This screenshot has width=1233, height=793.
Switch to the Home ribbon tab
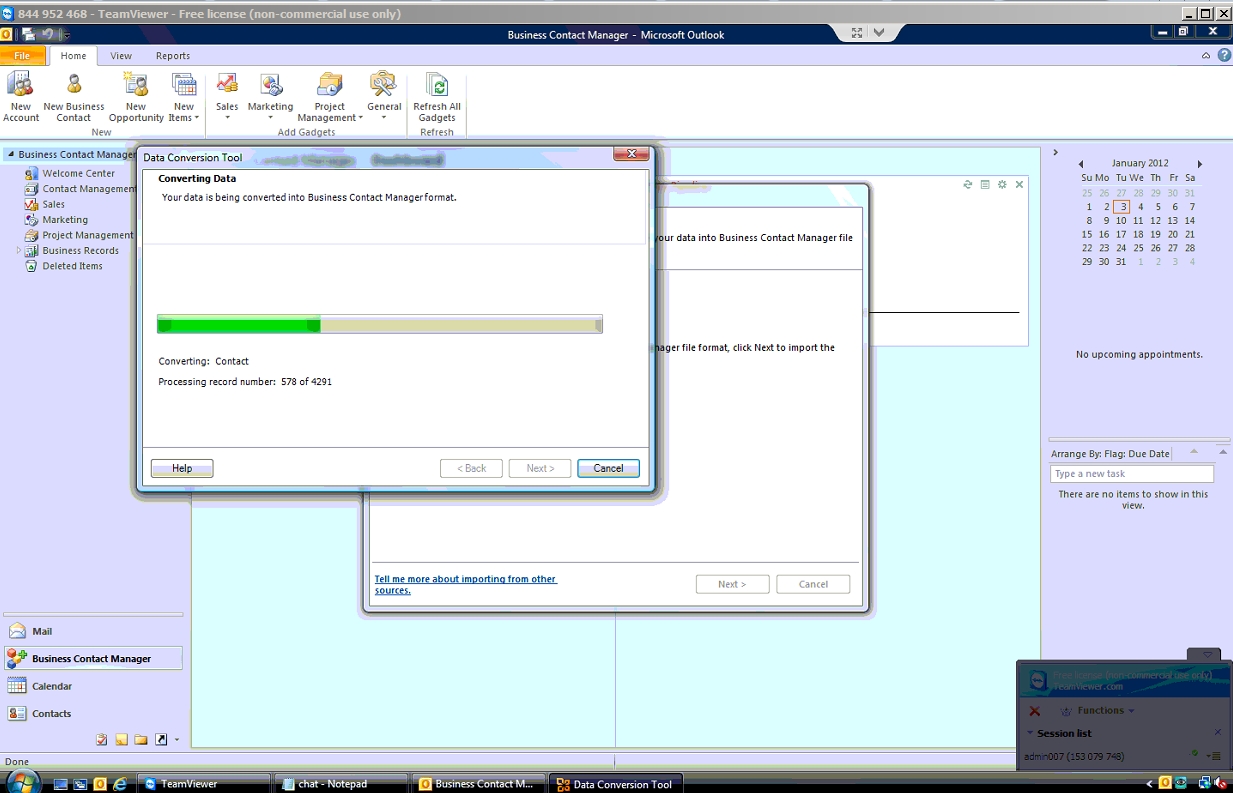[x=73, y=56]
